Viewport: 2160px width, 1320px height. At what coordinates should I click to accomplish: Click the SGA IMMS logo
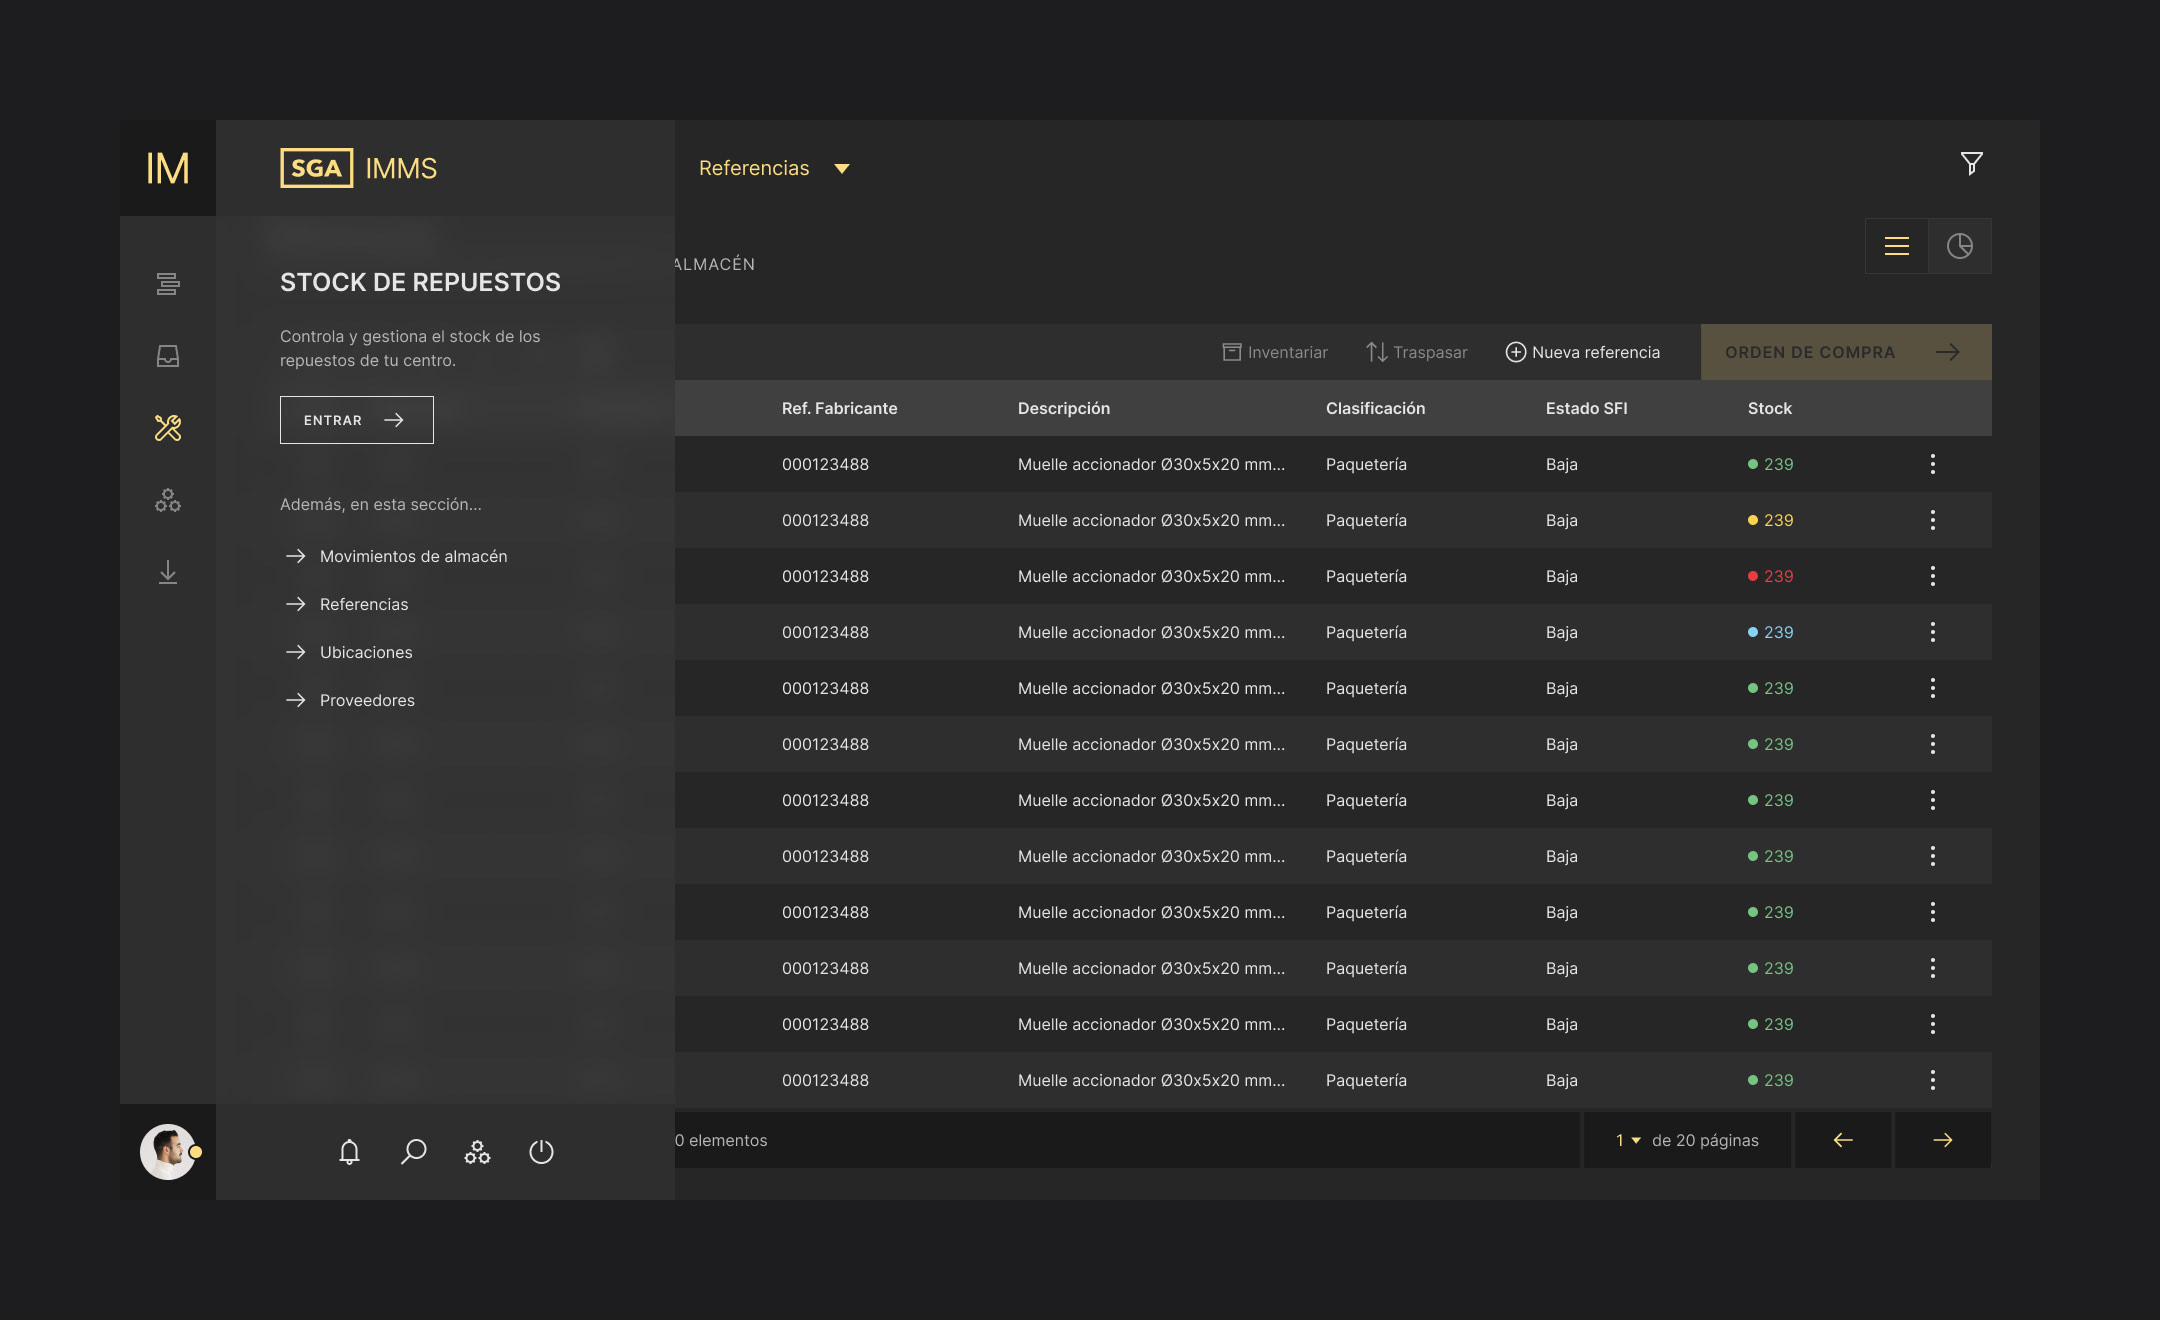[358, 168]
